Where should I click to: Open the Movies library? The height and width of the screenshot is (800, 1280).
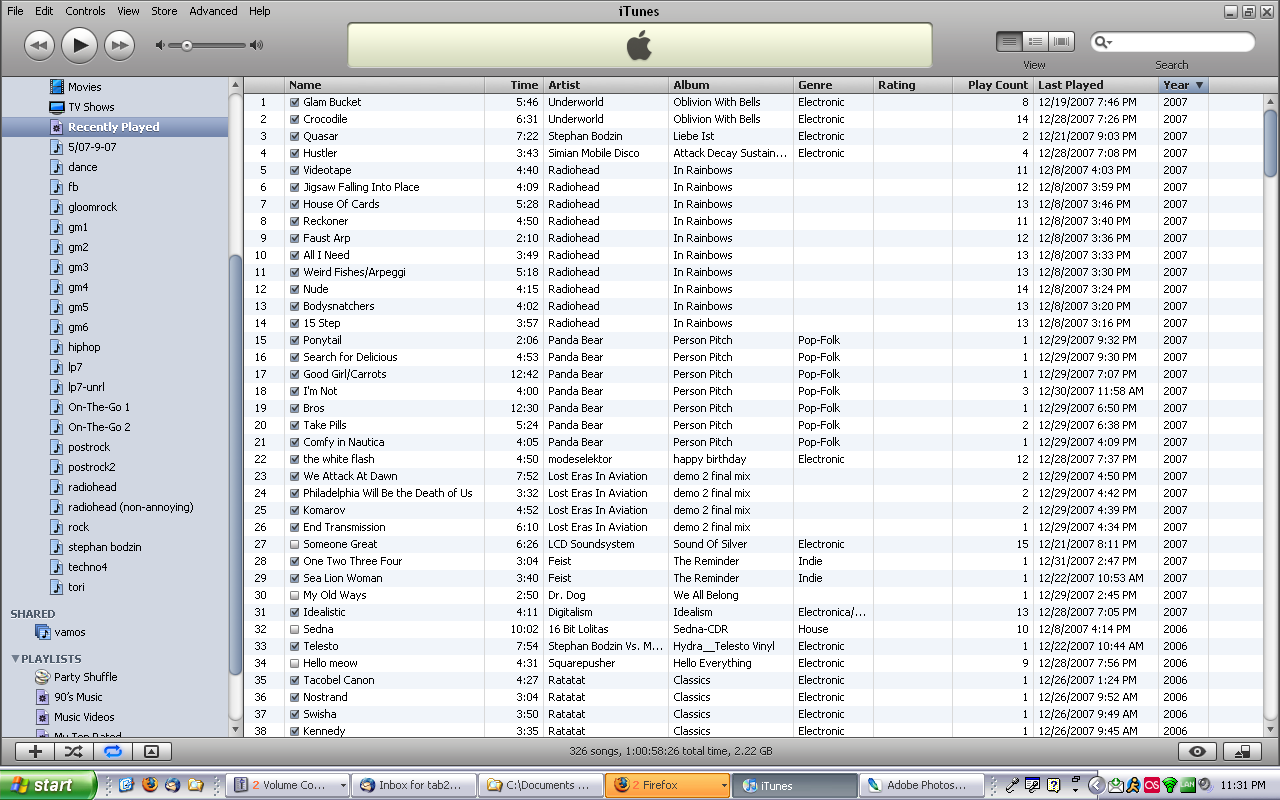(x=85, y=87)
